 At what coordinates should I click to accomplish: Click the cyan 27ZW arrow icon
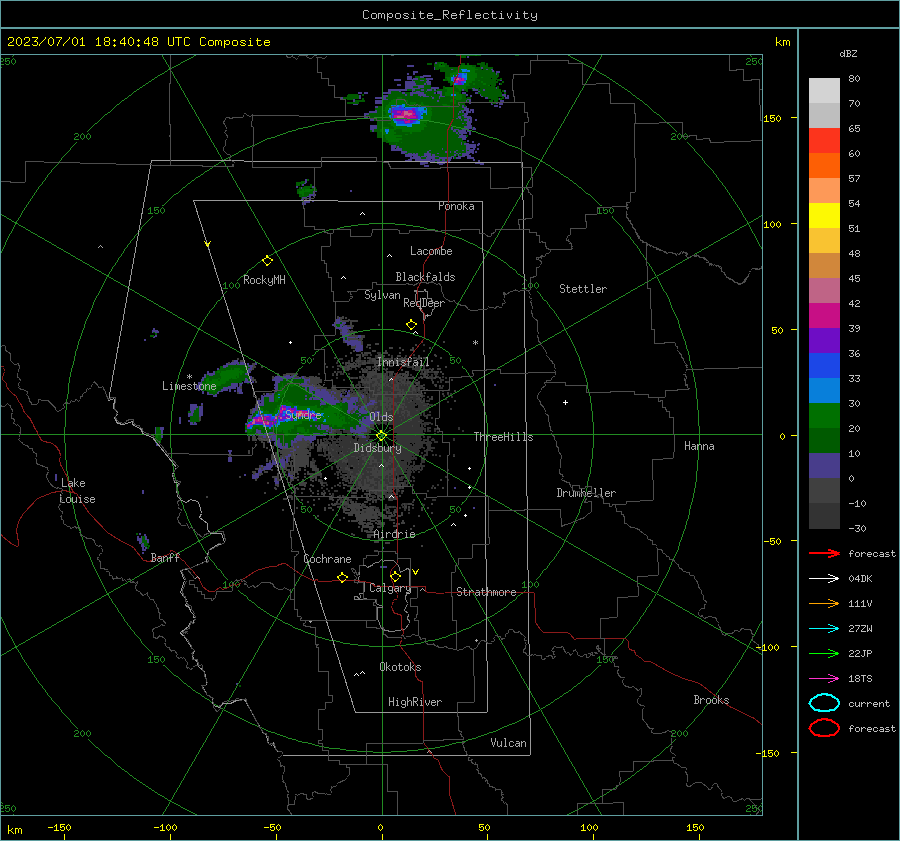824,628
